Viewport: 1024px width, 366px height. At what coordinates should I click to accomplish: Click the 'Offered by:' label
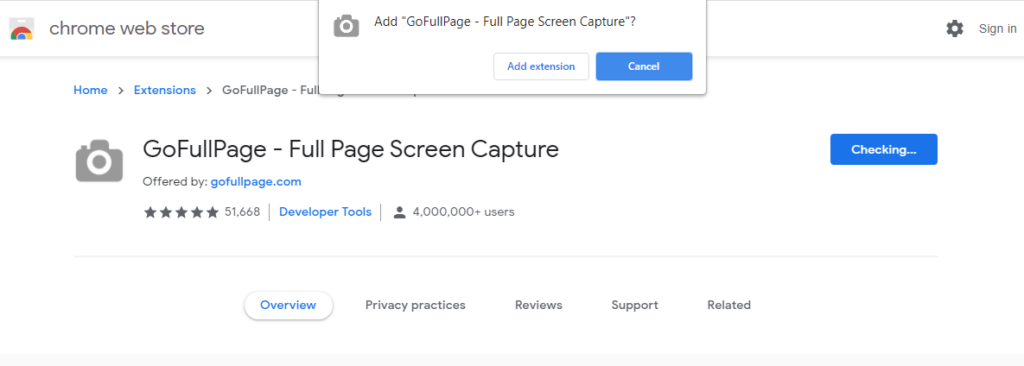pos(175,182)
